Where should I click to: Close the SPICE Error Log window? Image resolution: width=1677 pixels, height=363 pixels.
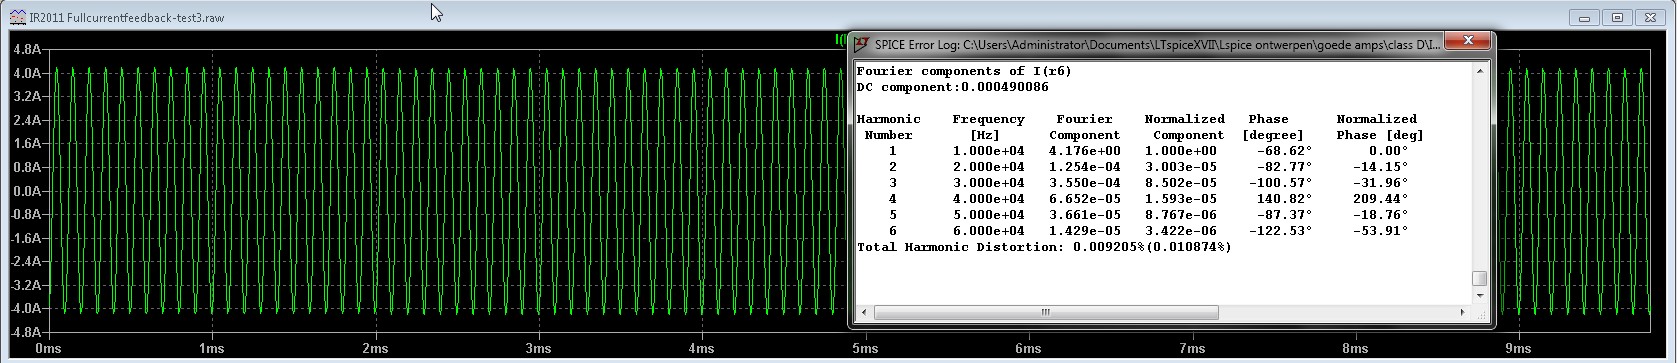pos(1469,42)
